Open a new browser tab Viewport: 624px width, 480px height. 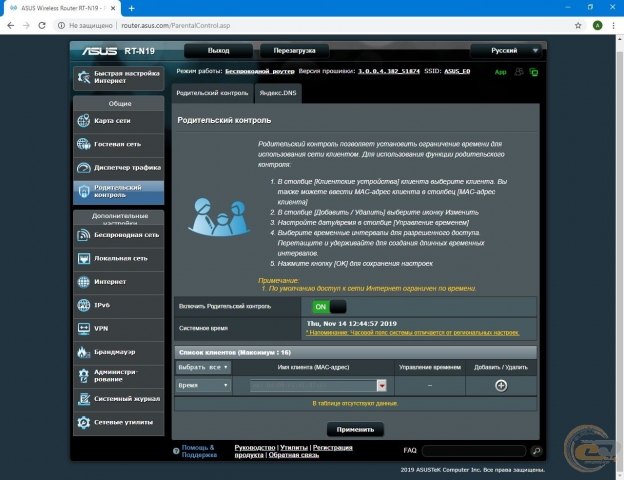[x=132, y=8]
